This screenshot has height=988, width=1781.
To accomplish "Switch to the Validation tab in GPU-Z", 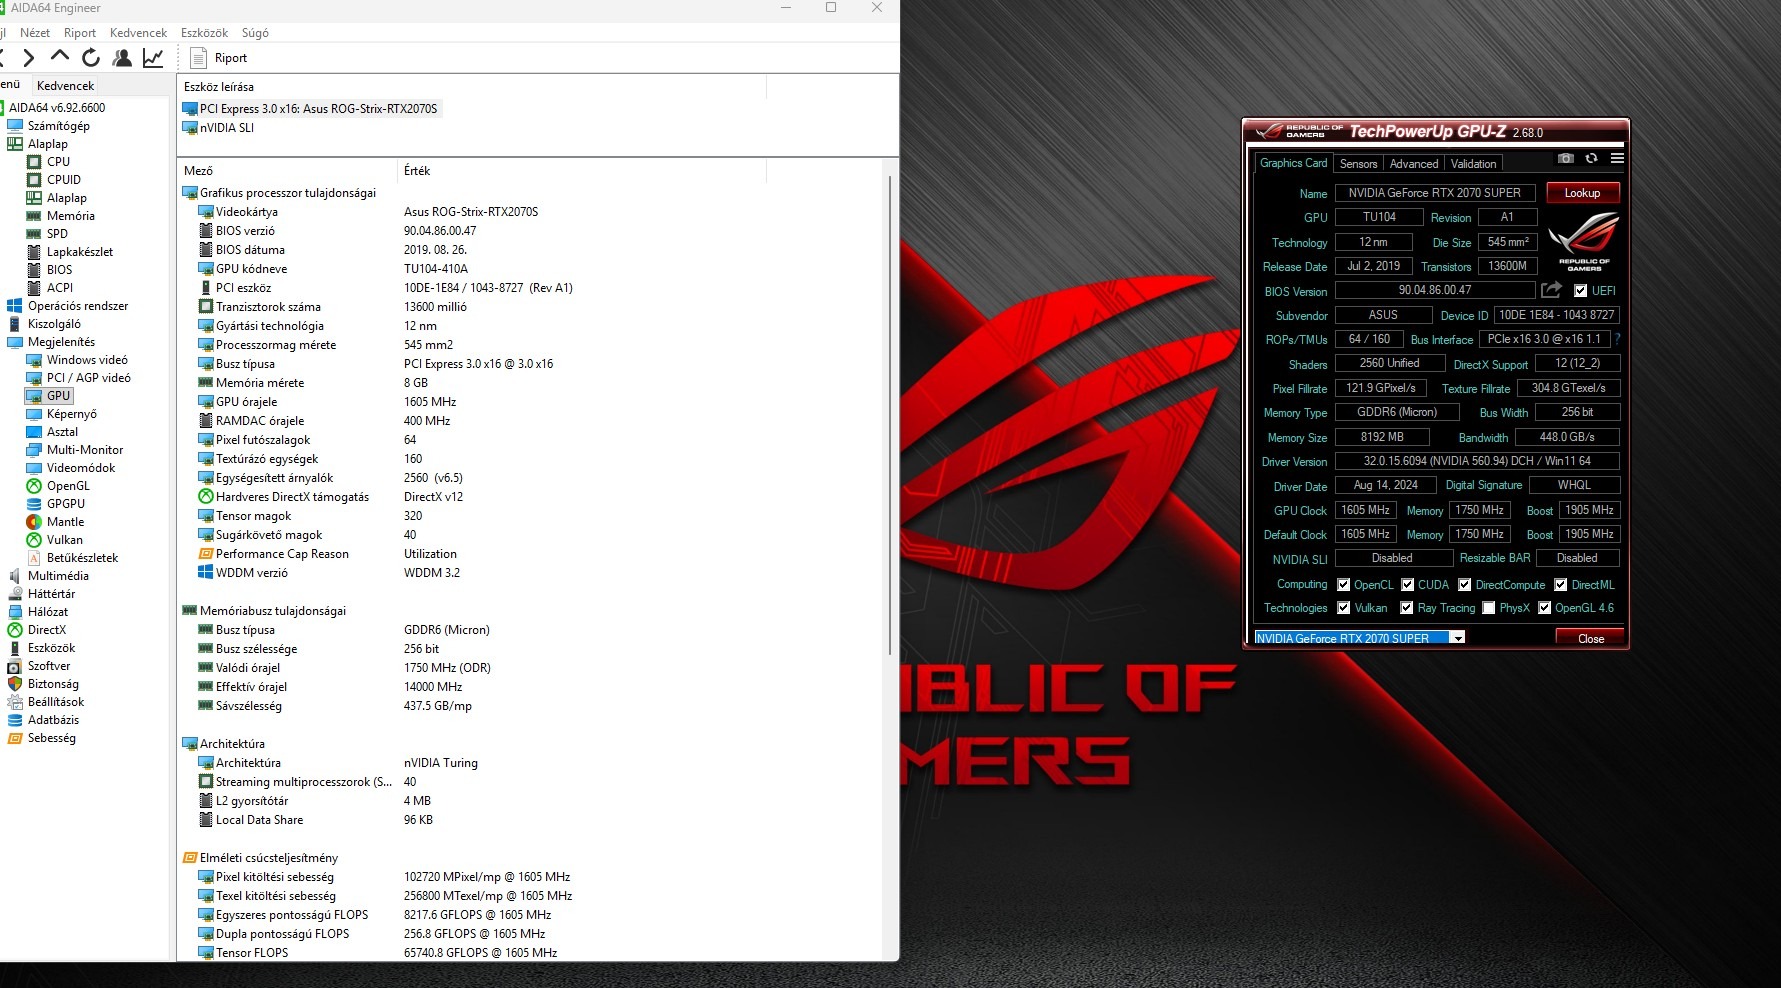I will 1473,164.
